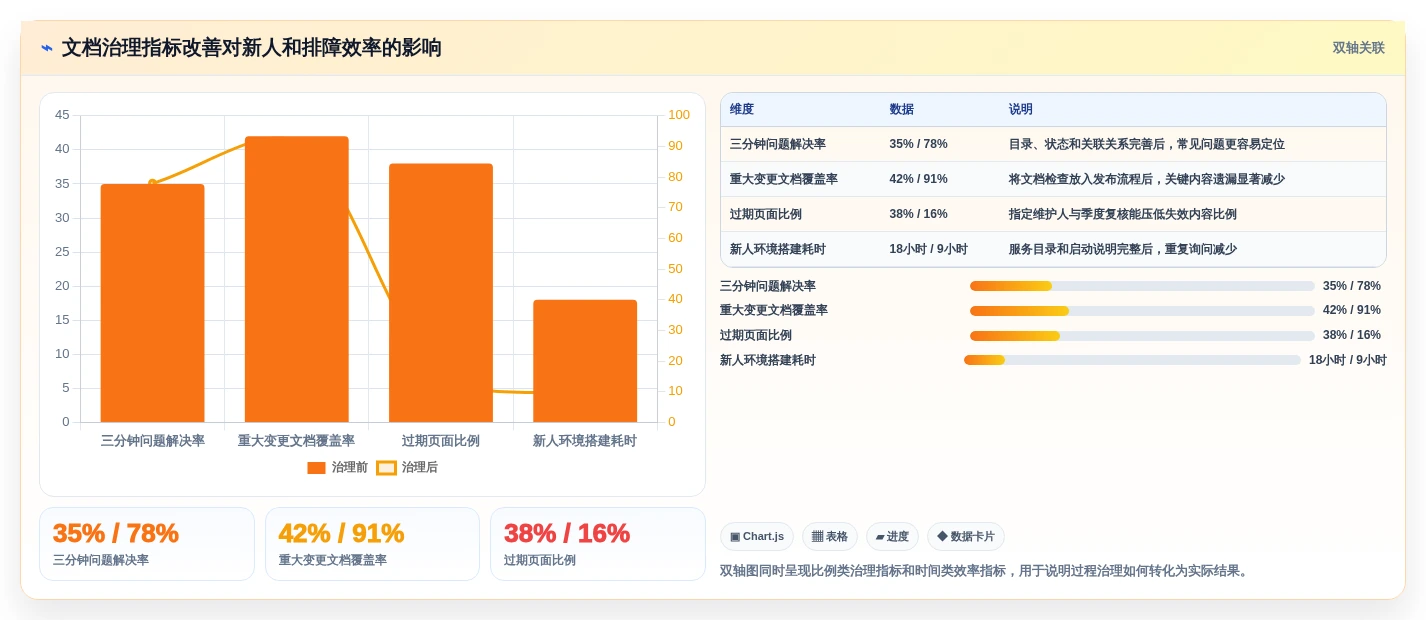Click the 45 tick on the left axis
The image size is (1426, 620).
pos(62,115)
